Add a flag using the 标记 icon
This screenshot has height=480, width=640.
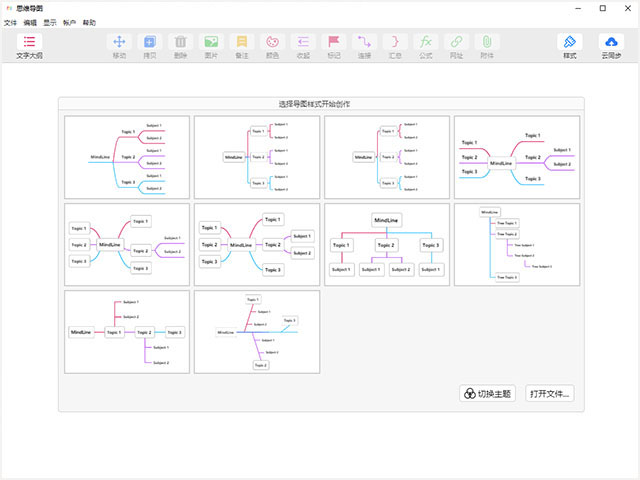click(x=334, y=42)
